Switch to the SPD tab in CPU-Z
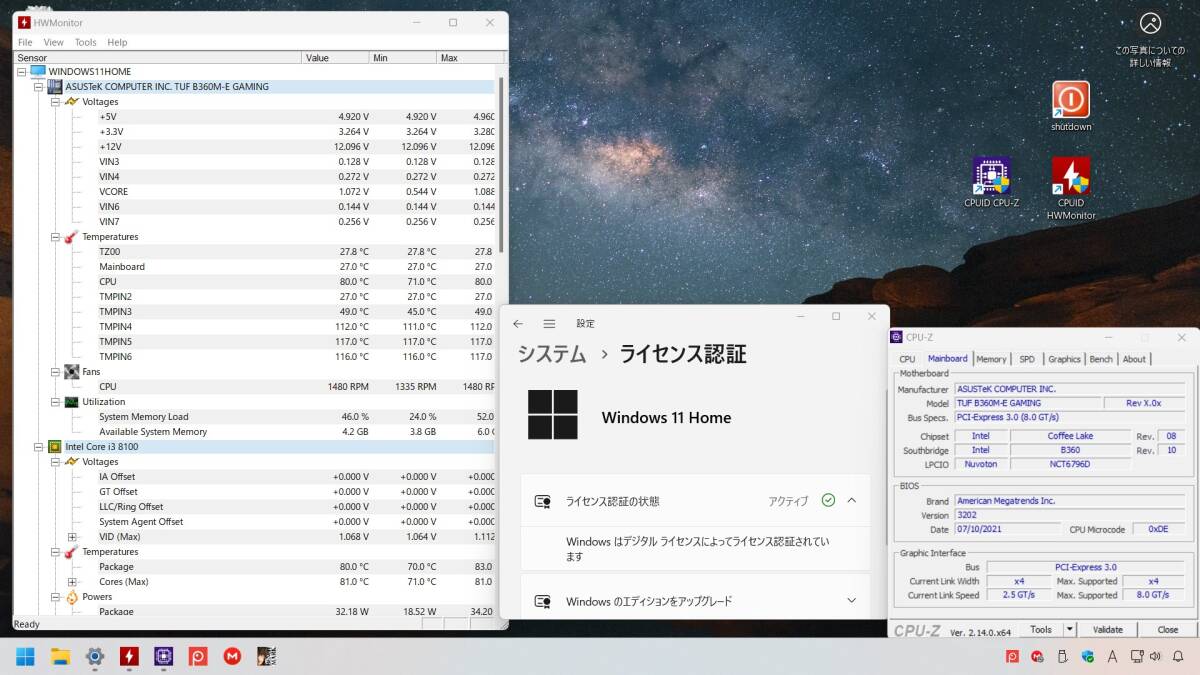This screenshot has width=1200, height=675. [1027, 359]
